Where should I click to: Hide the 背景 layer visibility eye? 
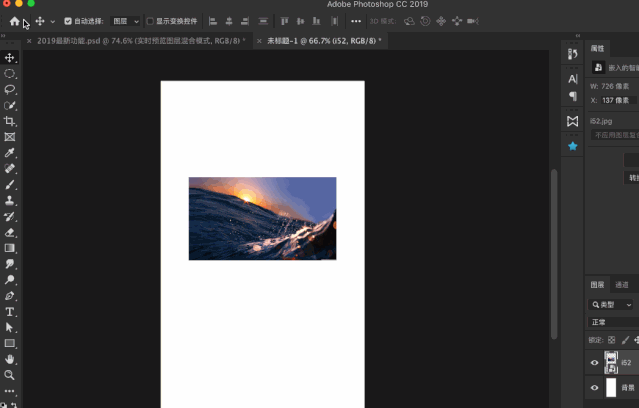pos(595,388)
